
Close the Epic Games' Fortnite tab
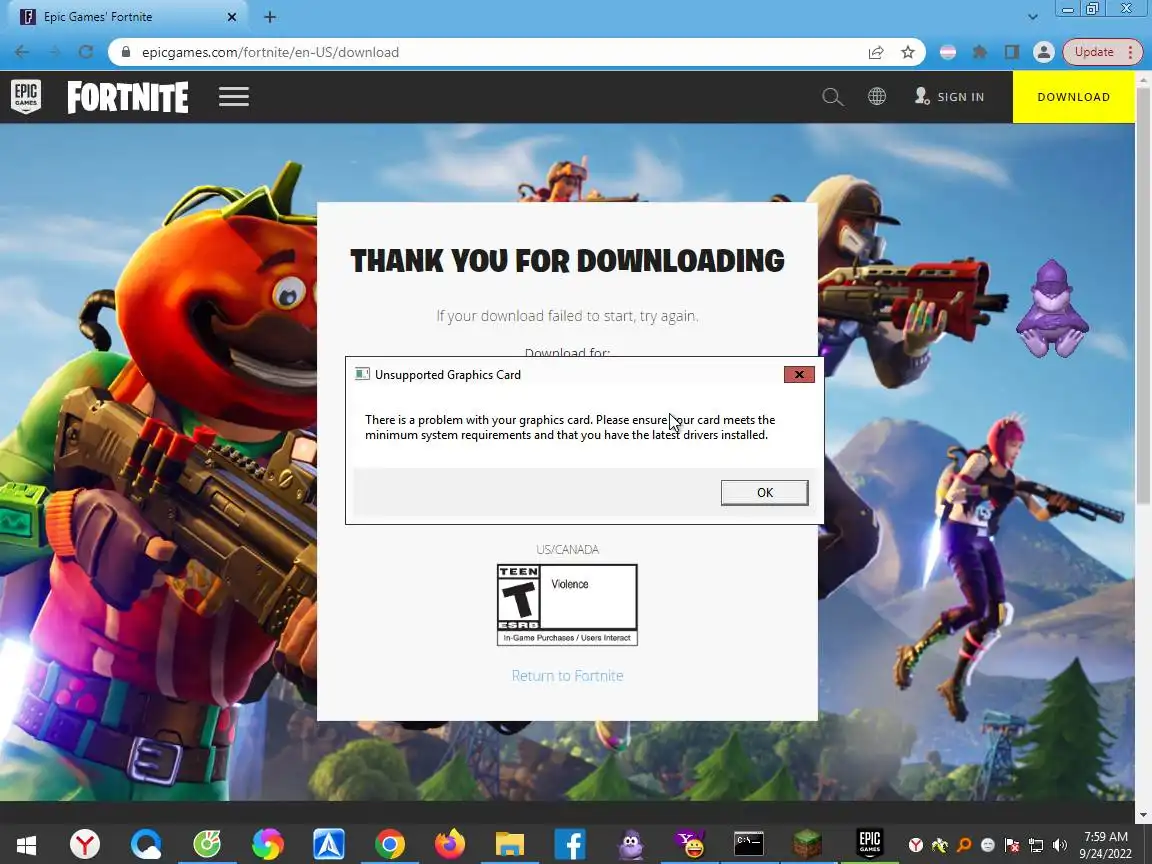[x=231, y=16]
